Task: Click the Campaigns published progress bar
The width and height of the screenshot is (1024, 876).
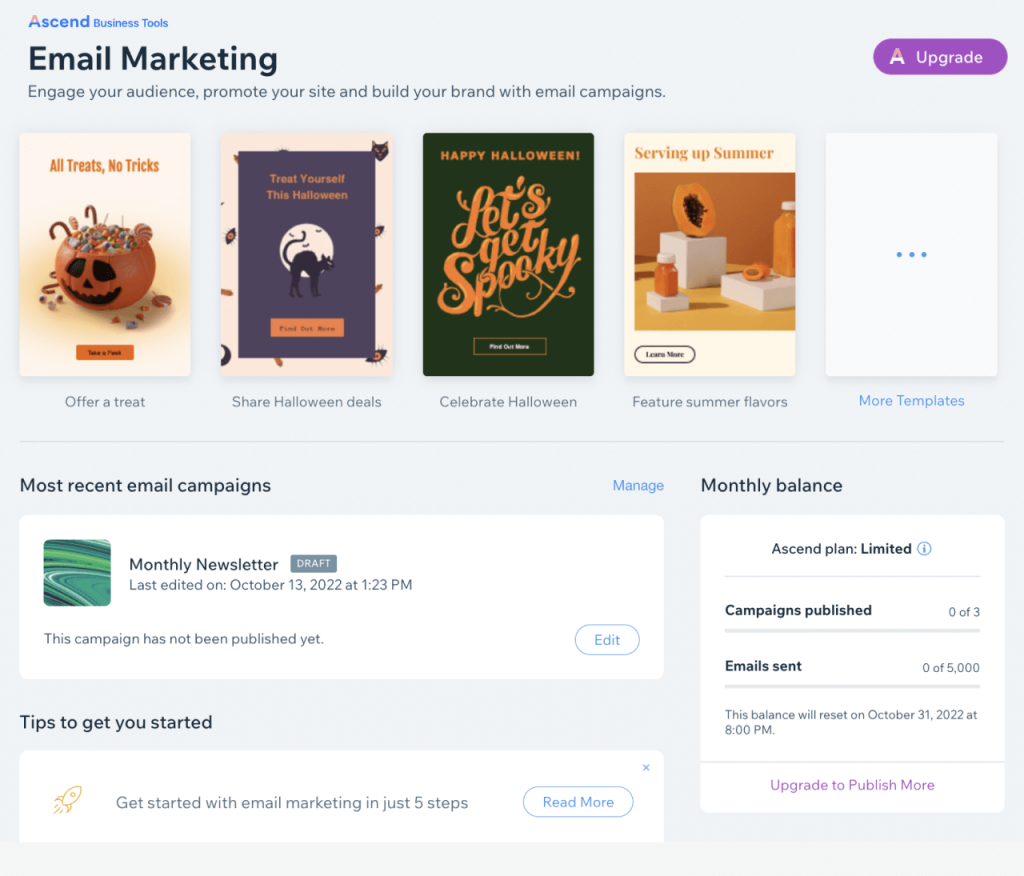Action: (851, 629)
